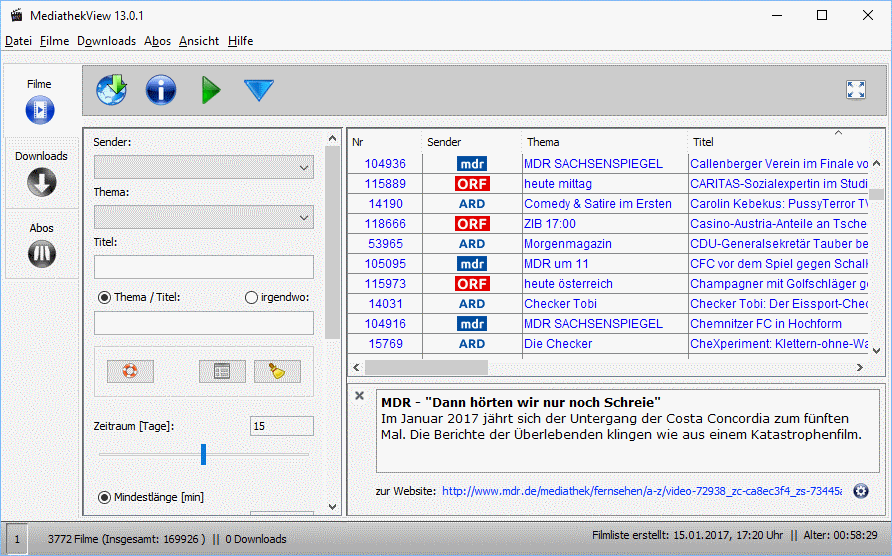892x556 pixels.
Task: Switch to Filme tab in sidebar
Action: tap(40, 101)
